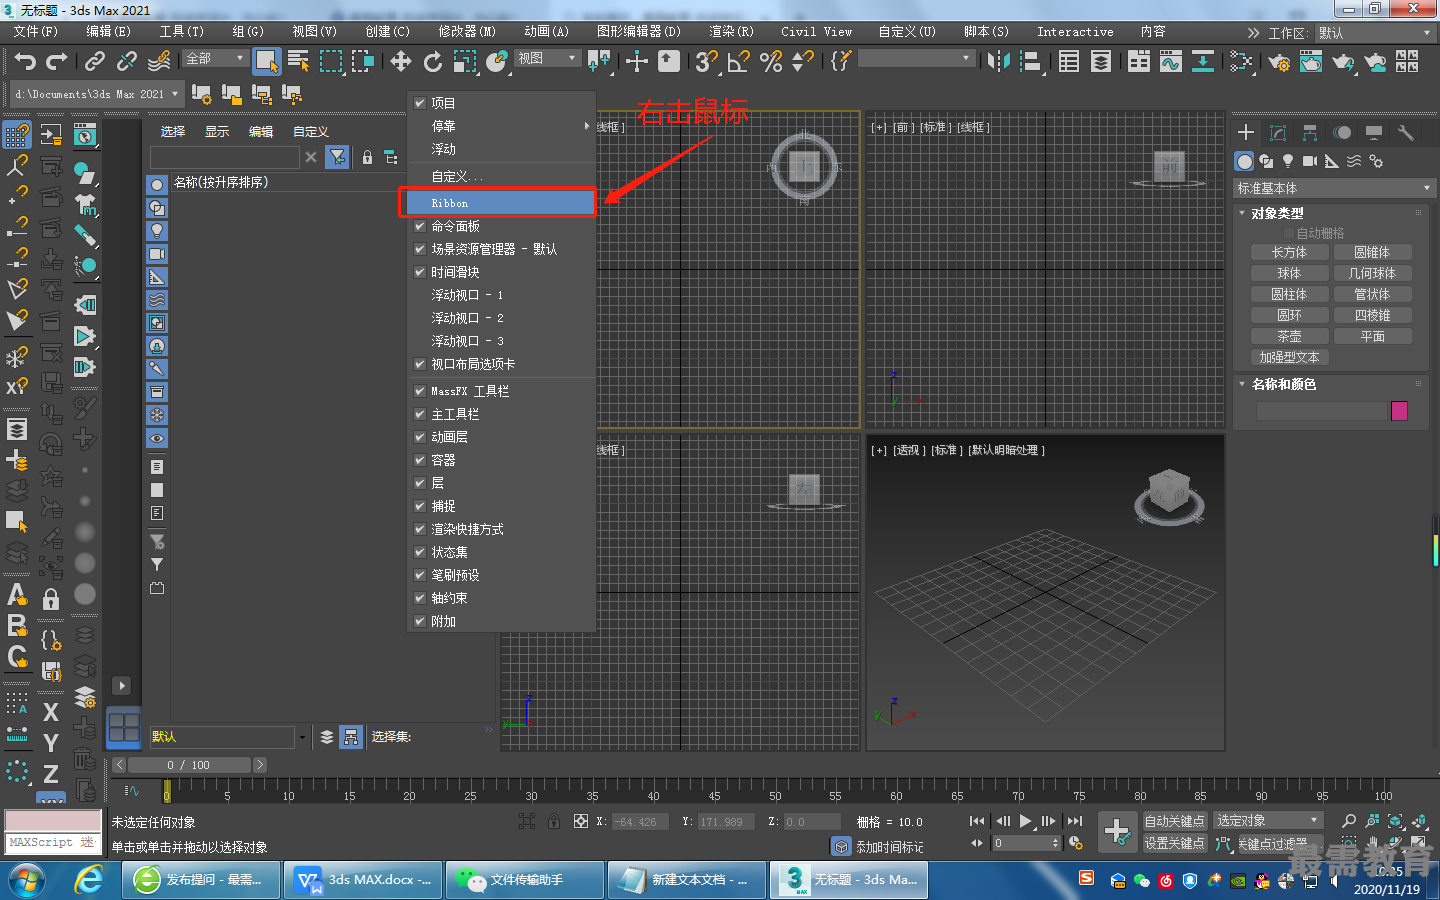Screen dimensions: 1440x900
Task: Click the 自动关键点 button
Action: coord(1175,821)
